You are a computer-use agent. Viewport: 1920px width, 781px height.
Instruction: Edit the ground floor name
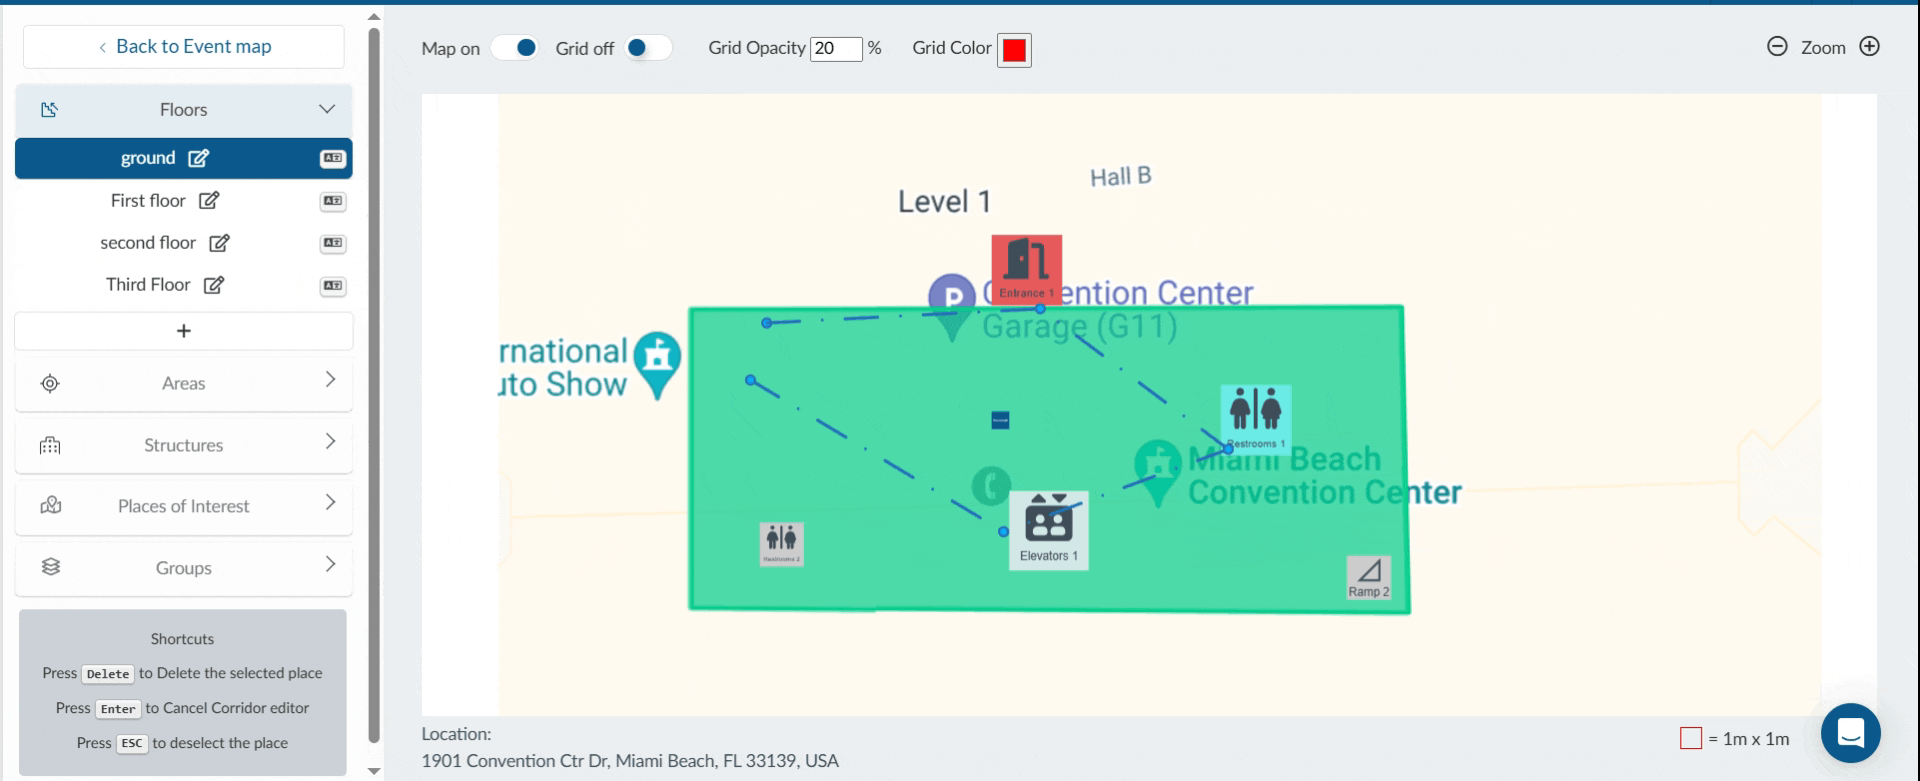[x=199, y=158]
